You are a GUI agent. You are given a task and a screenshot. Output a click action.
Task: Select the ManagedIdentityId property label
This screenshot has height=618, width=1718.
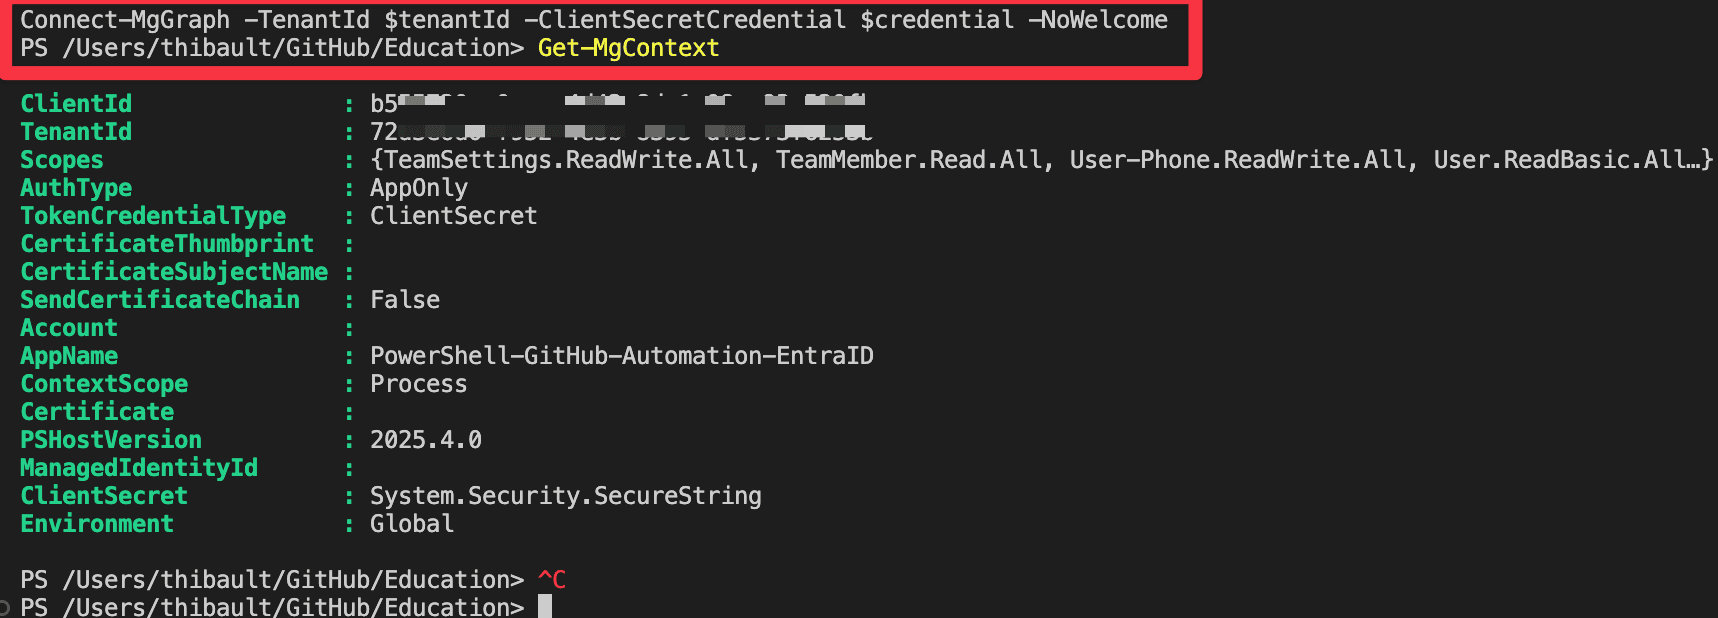pos(139,468)
